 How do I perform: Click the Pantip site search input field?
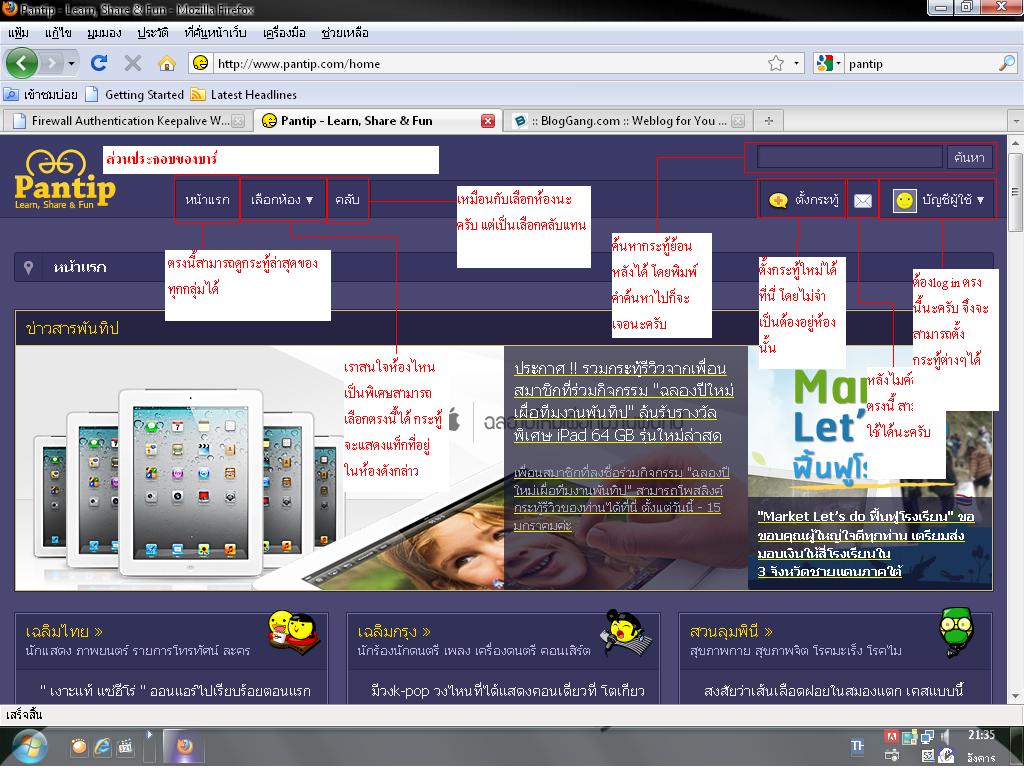coord(850,157)
